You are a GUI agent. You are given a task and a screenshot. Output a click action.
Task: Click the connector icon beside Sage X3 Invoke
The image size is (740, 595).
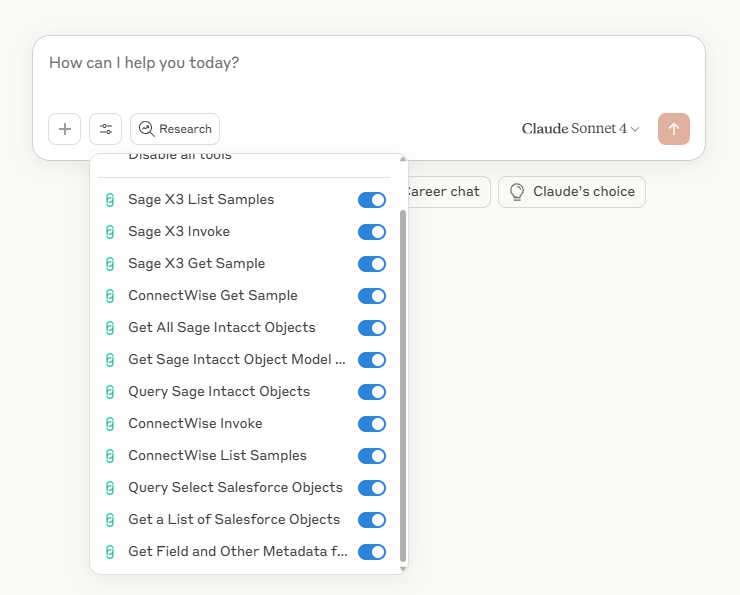pyautogui.click(x=110, y=232)
